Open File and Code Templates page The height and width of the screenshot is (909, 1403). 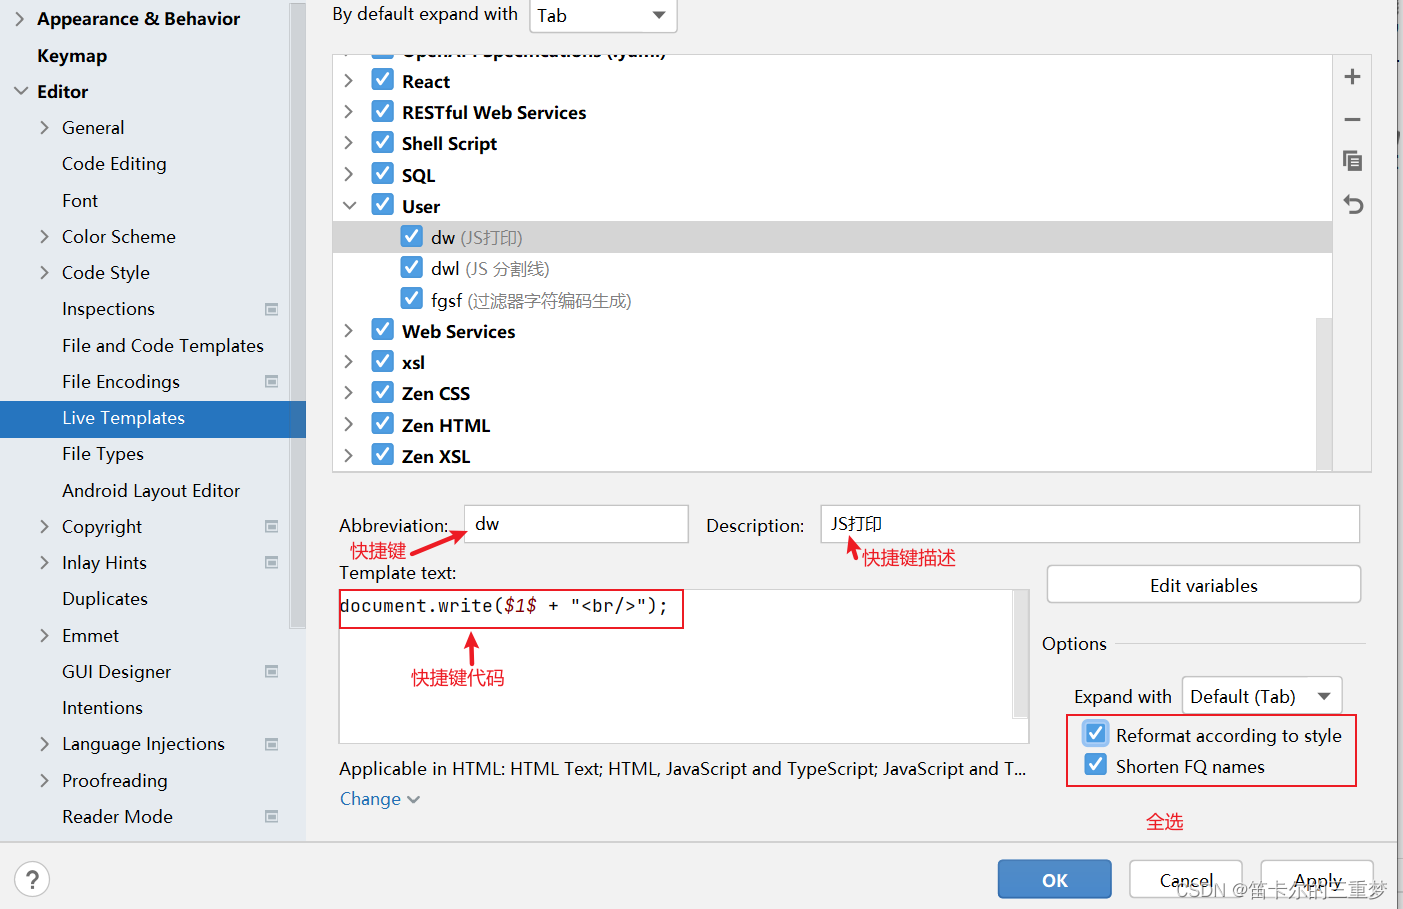[163, 346]
